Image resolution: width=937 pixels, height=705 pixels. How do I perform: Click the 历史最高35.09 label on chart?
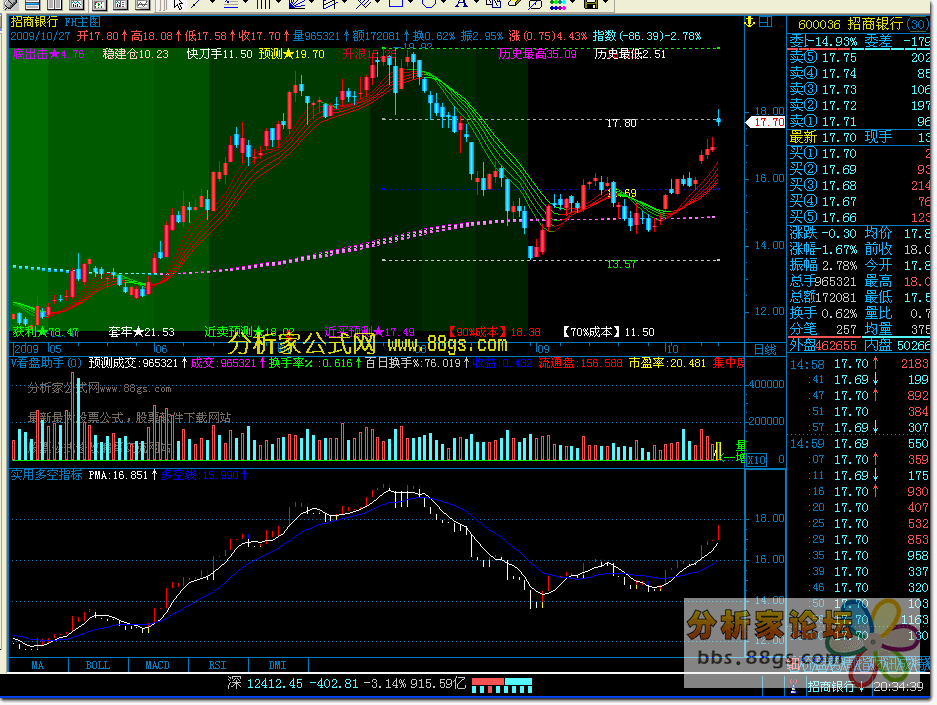537,54
